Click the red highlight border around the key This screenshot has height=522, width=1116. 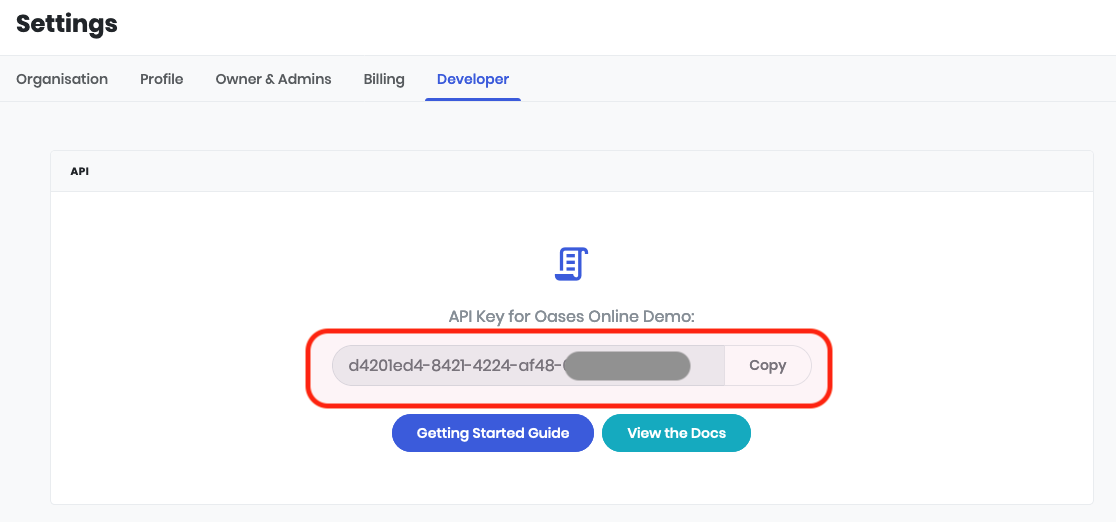coord(569,331)
